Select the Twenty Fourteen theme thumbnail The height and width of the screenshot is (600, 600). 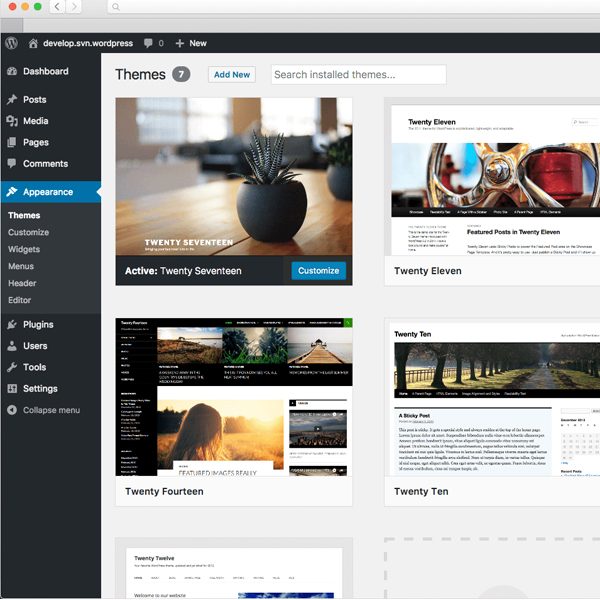[x=234, y=396]
